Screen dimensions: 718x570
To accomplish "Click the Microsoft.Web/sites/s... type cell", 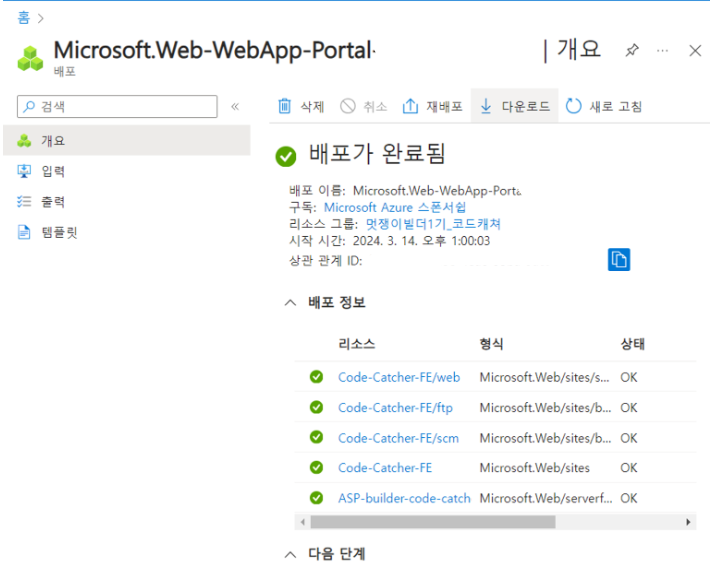I will coord(544,377).
